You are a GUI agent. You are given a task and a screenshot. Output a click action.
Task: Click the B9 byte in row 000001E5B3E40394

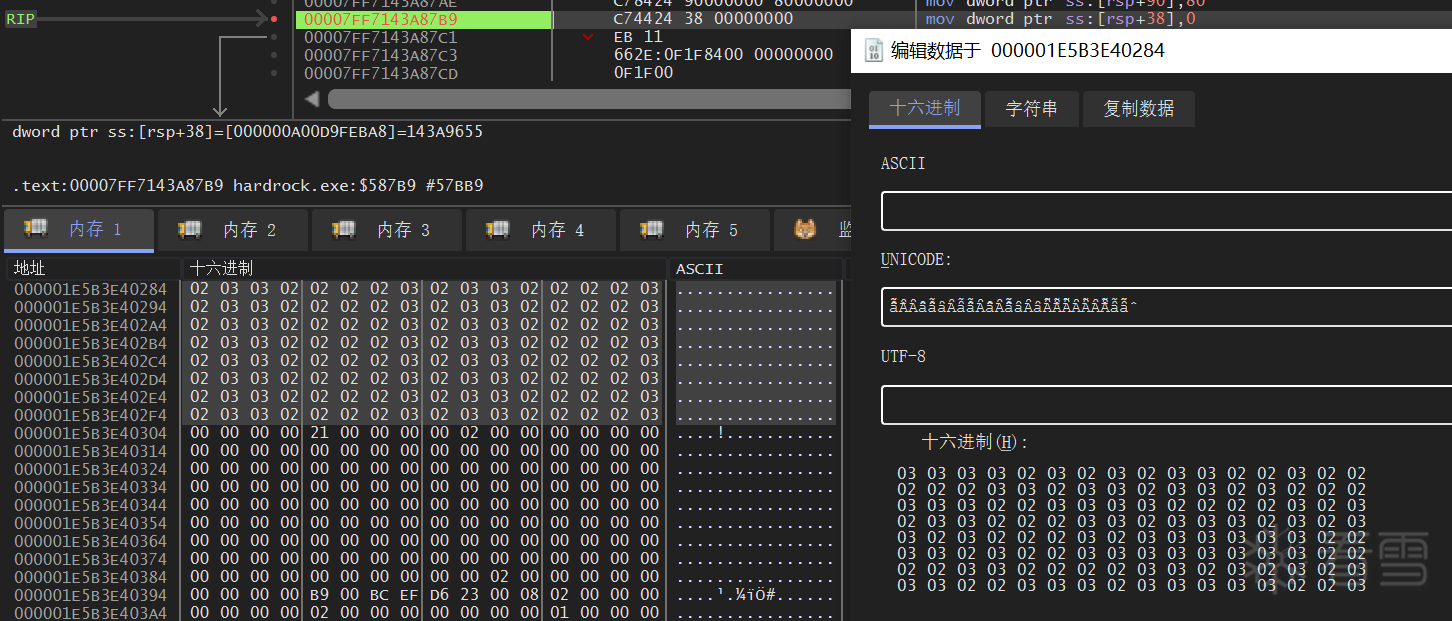pyautogui.click(x=320, y=595)
